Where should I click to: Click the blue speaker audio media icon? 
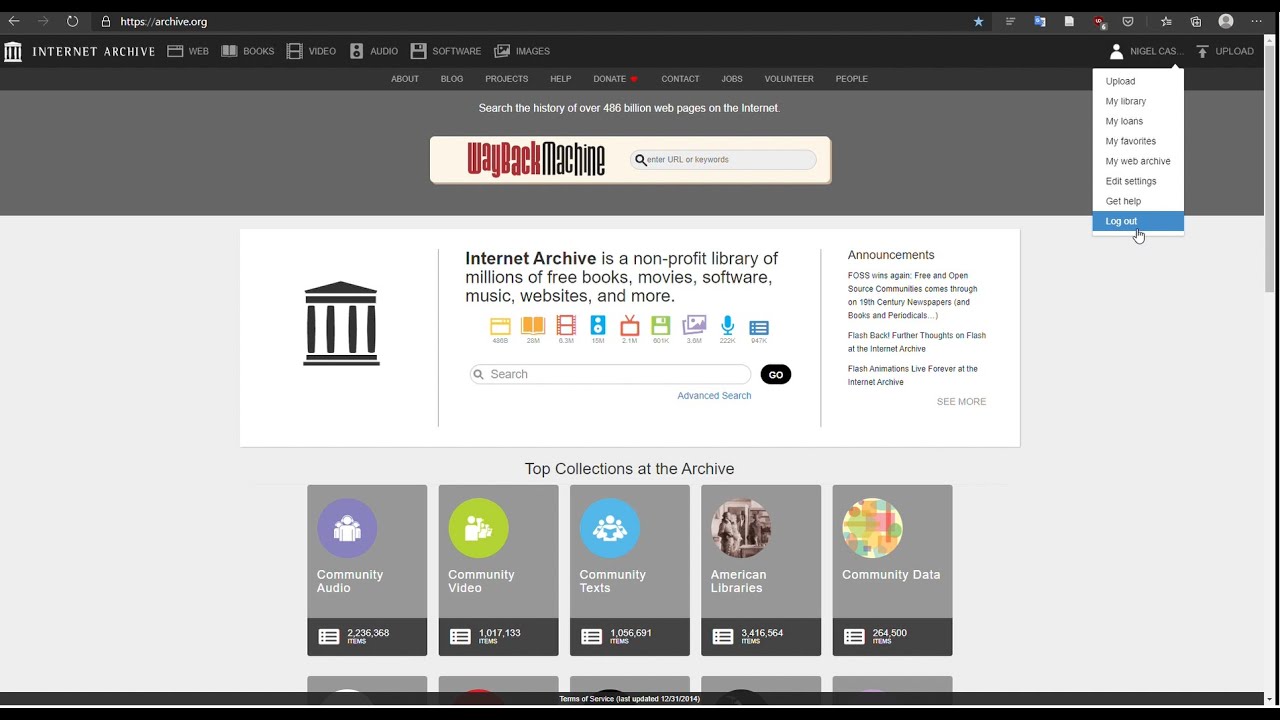pyautogui.click(x=598, y=326)
